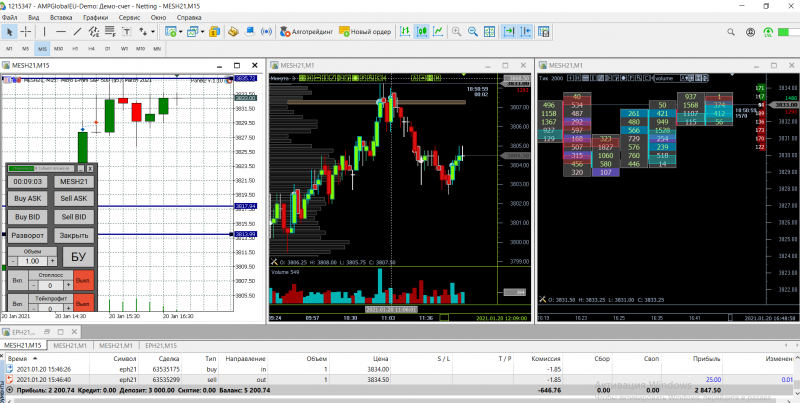The width and height of the screenshot is (800, 403).
Task: Pick the horizontal line drawing tool
Action: 61,32
